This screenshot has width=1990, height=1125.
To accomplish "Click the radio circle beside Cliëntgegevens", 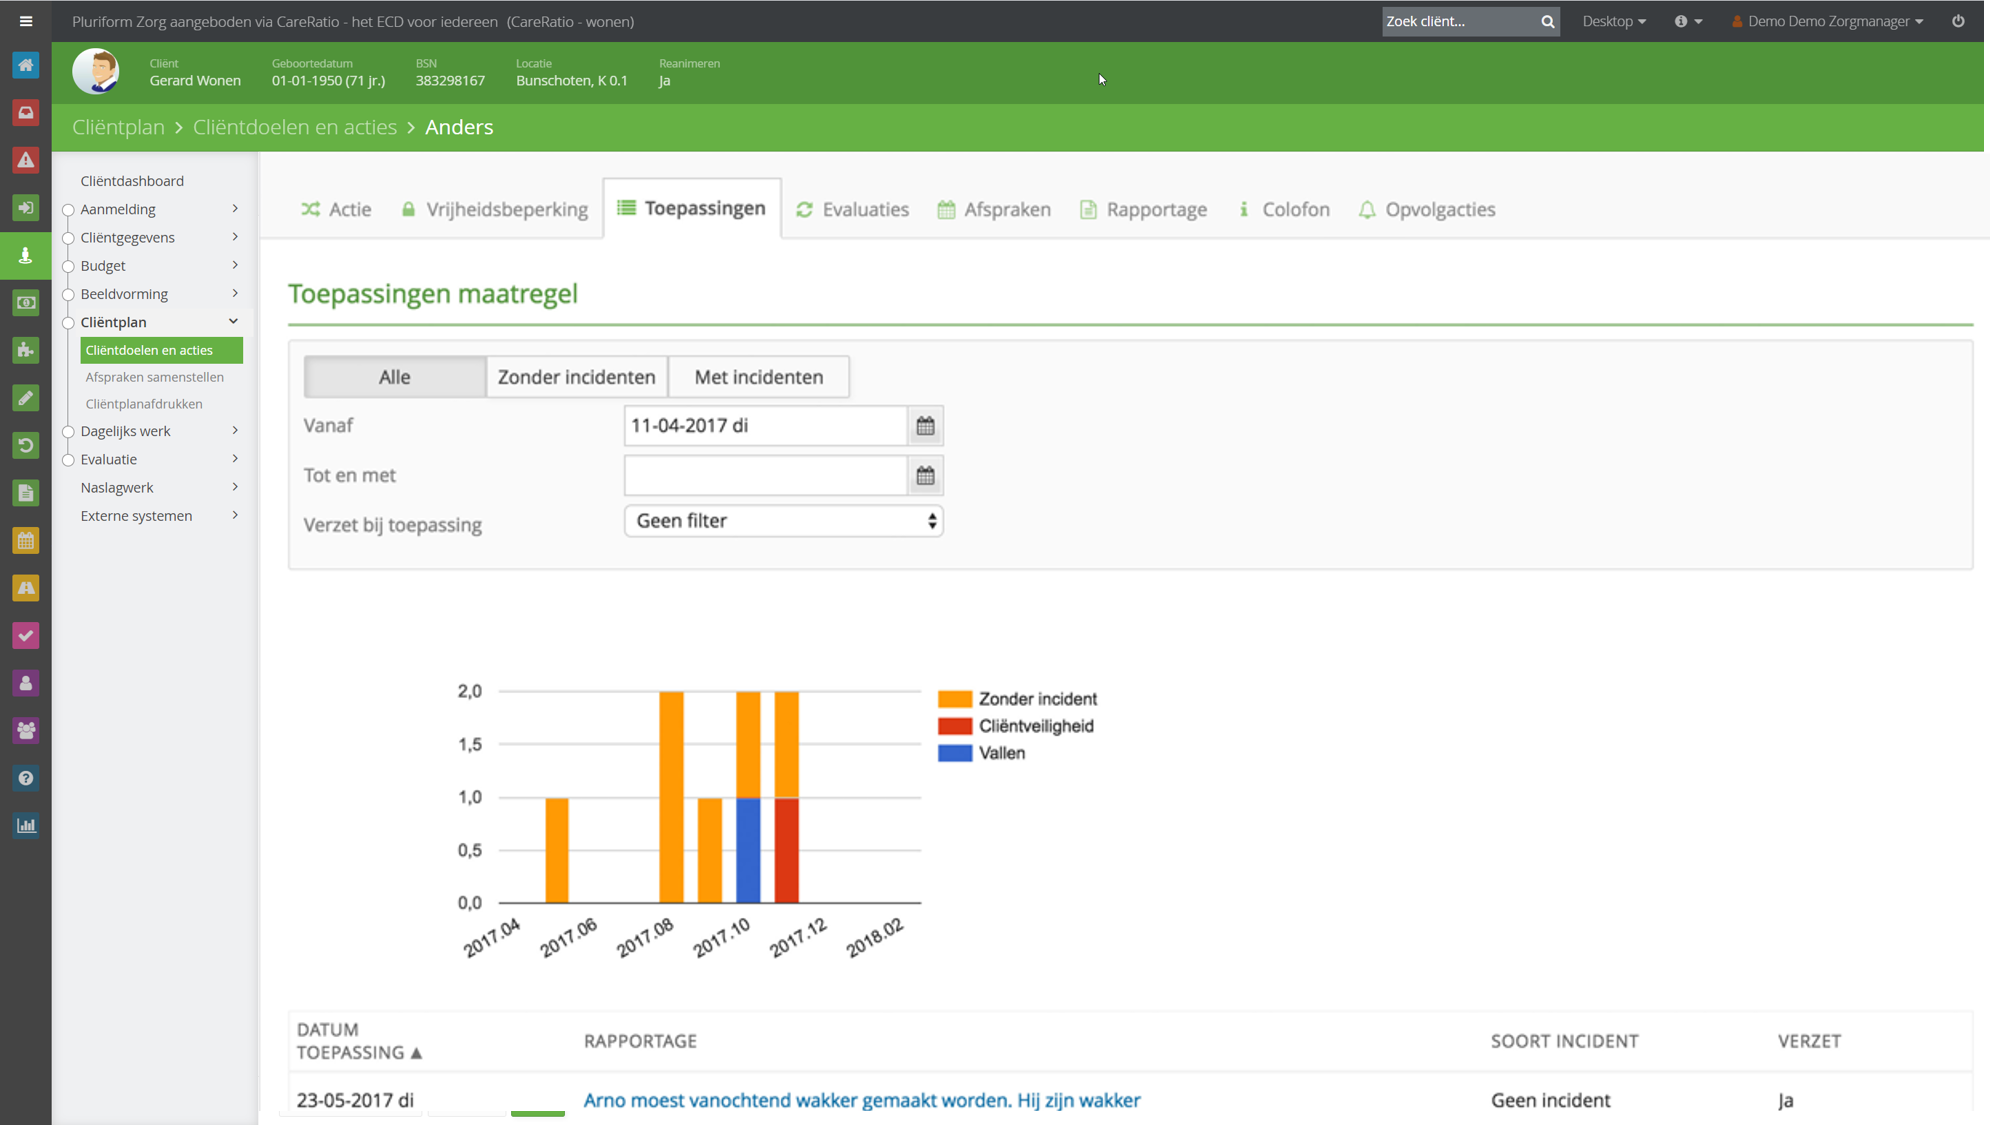I will (x=69, y=238).
